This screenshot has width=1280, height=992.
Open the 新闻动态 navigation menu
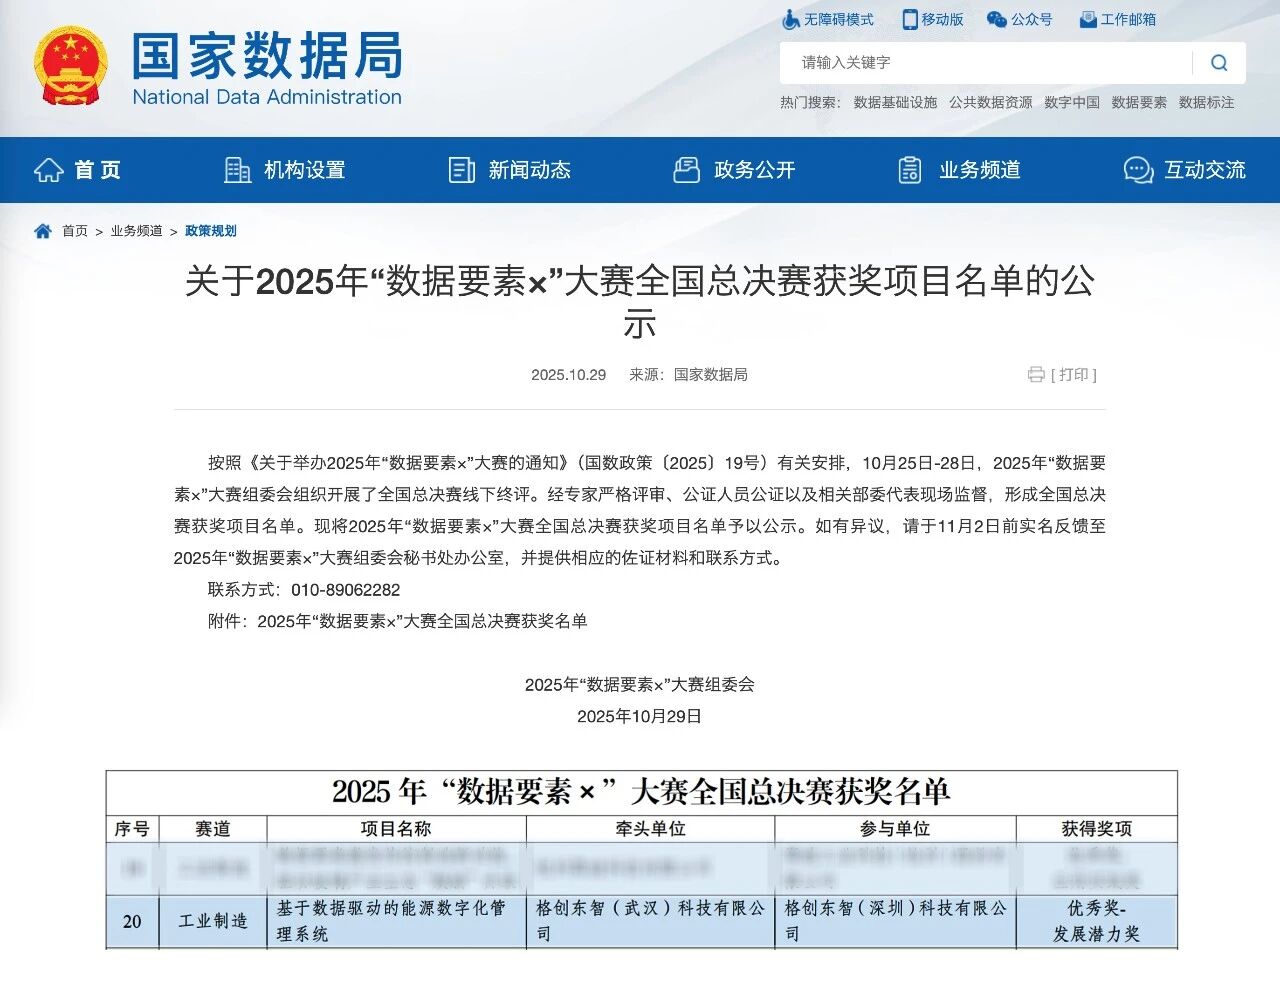point(510,170)
